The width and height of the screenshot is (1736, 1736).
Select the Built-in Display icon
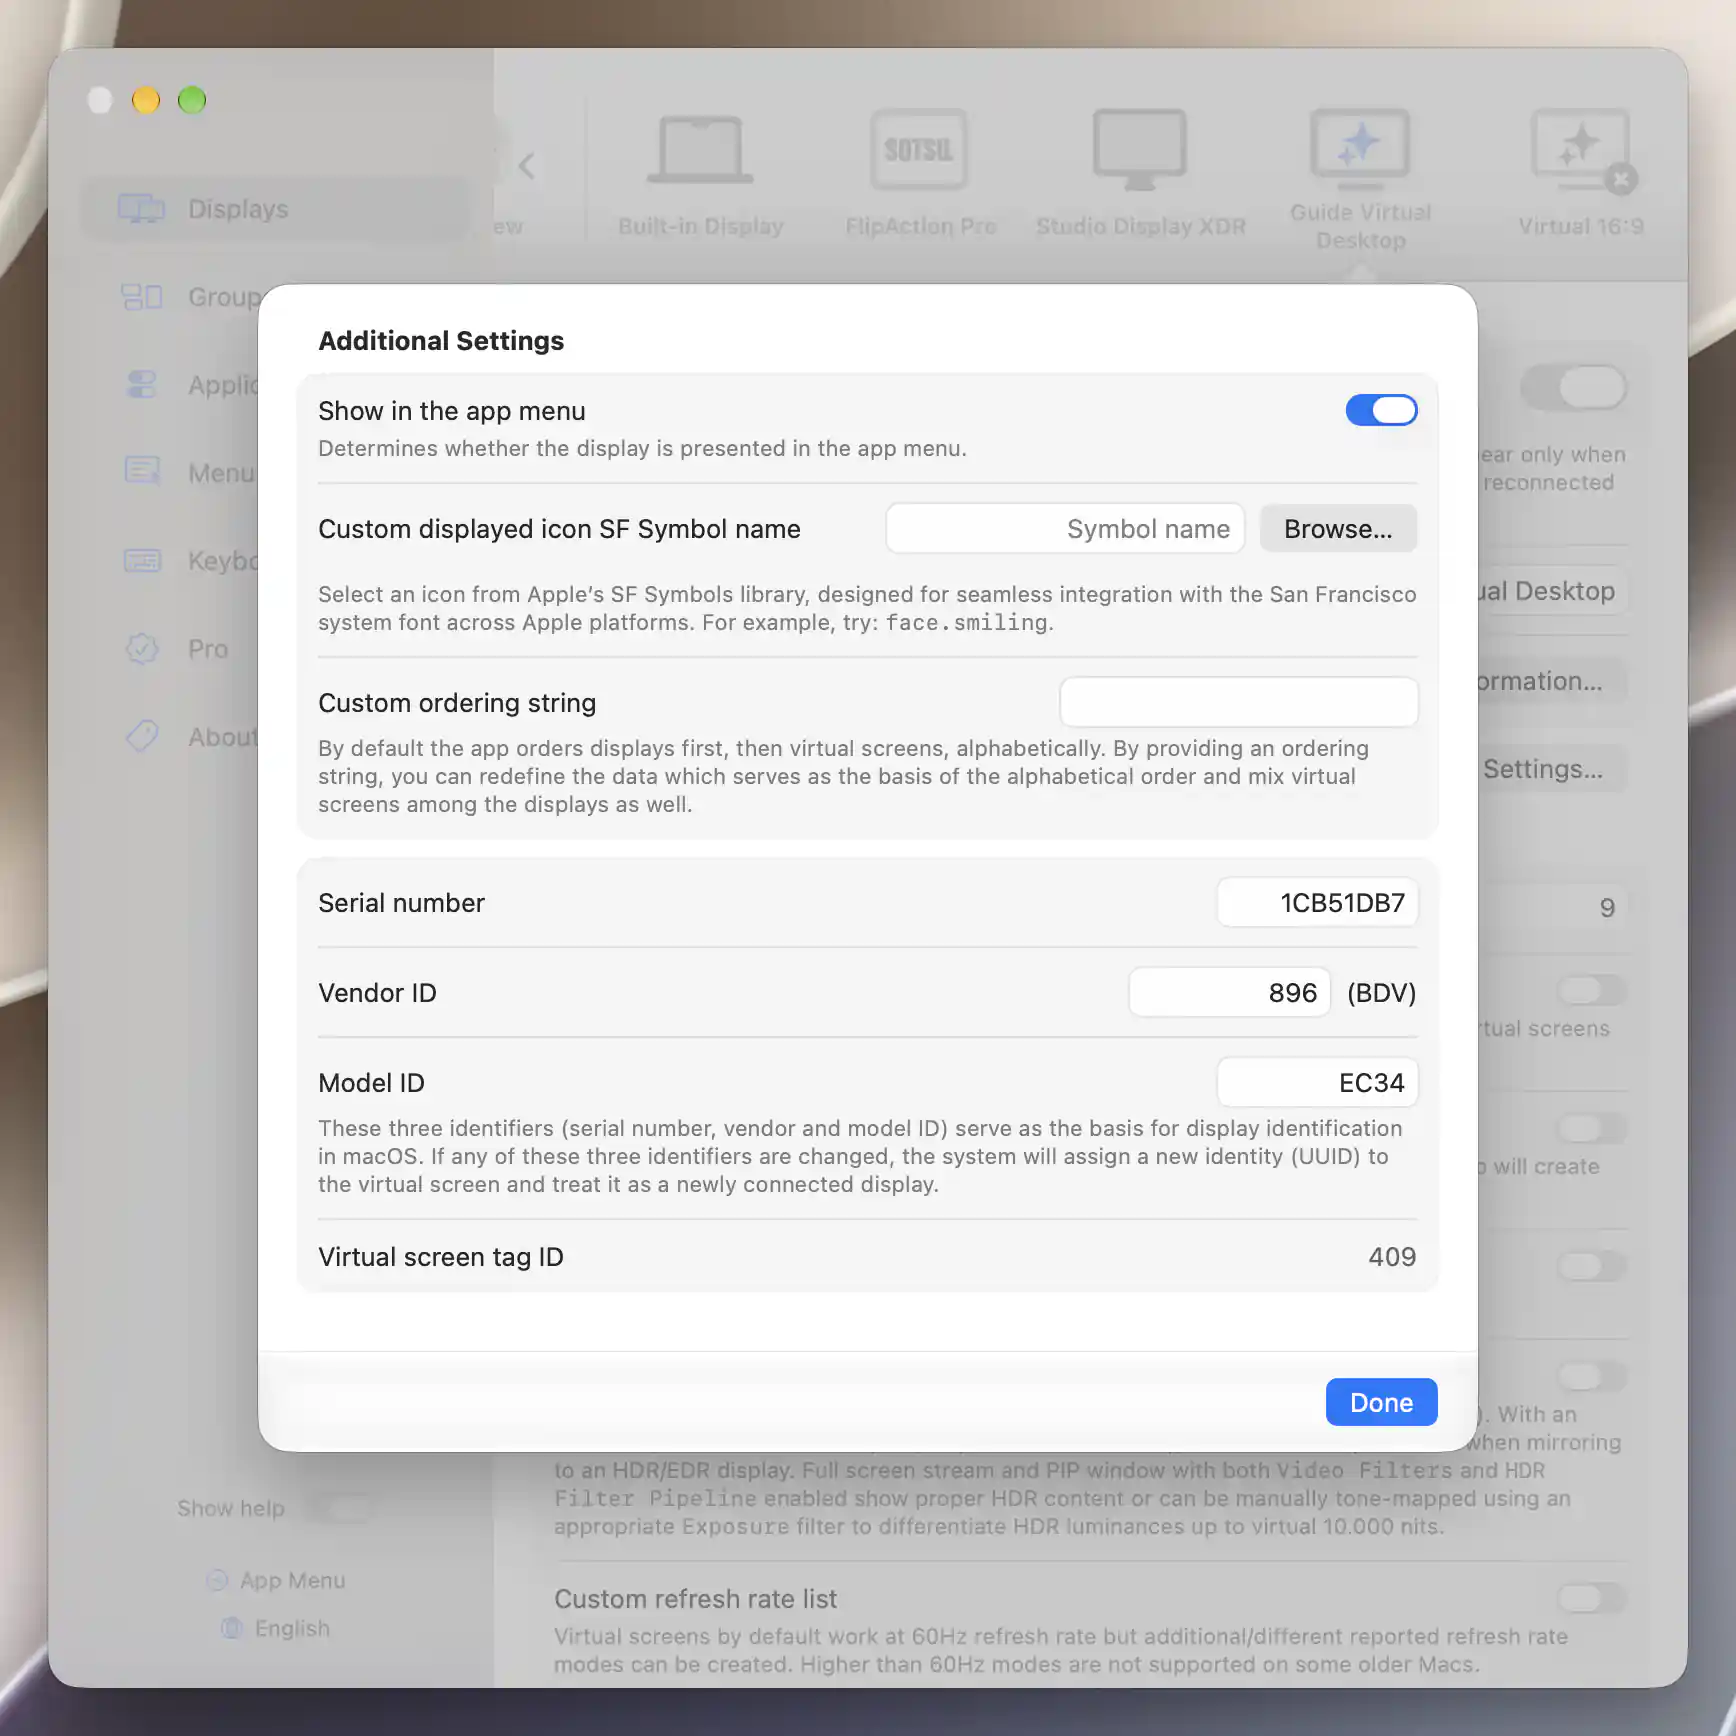(x=700, y=150)
